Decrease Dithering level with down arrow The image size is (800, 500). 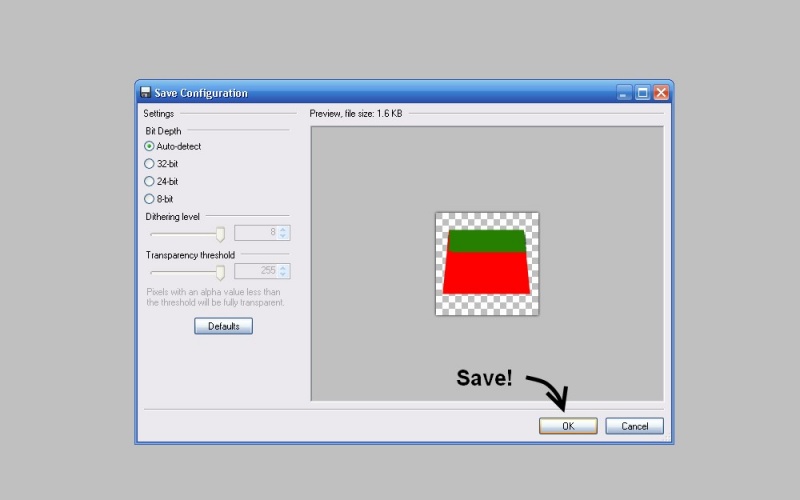tap(283, 237)
